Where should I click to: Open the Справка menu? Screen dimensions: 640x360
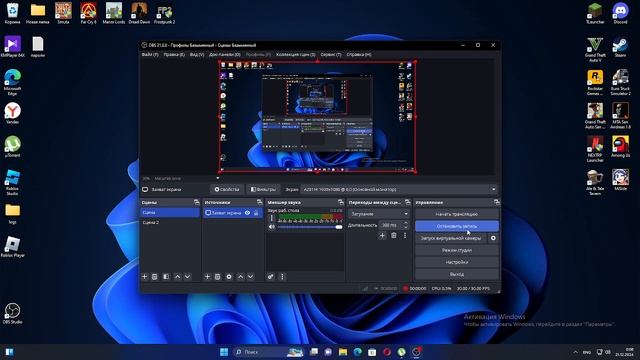pos(359,54)
